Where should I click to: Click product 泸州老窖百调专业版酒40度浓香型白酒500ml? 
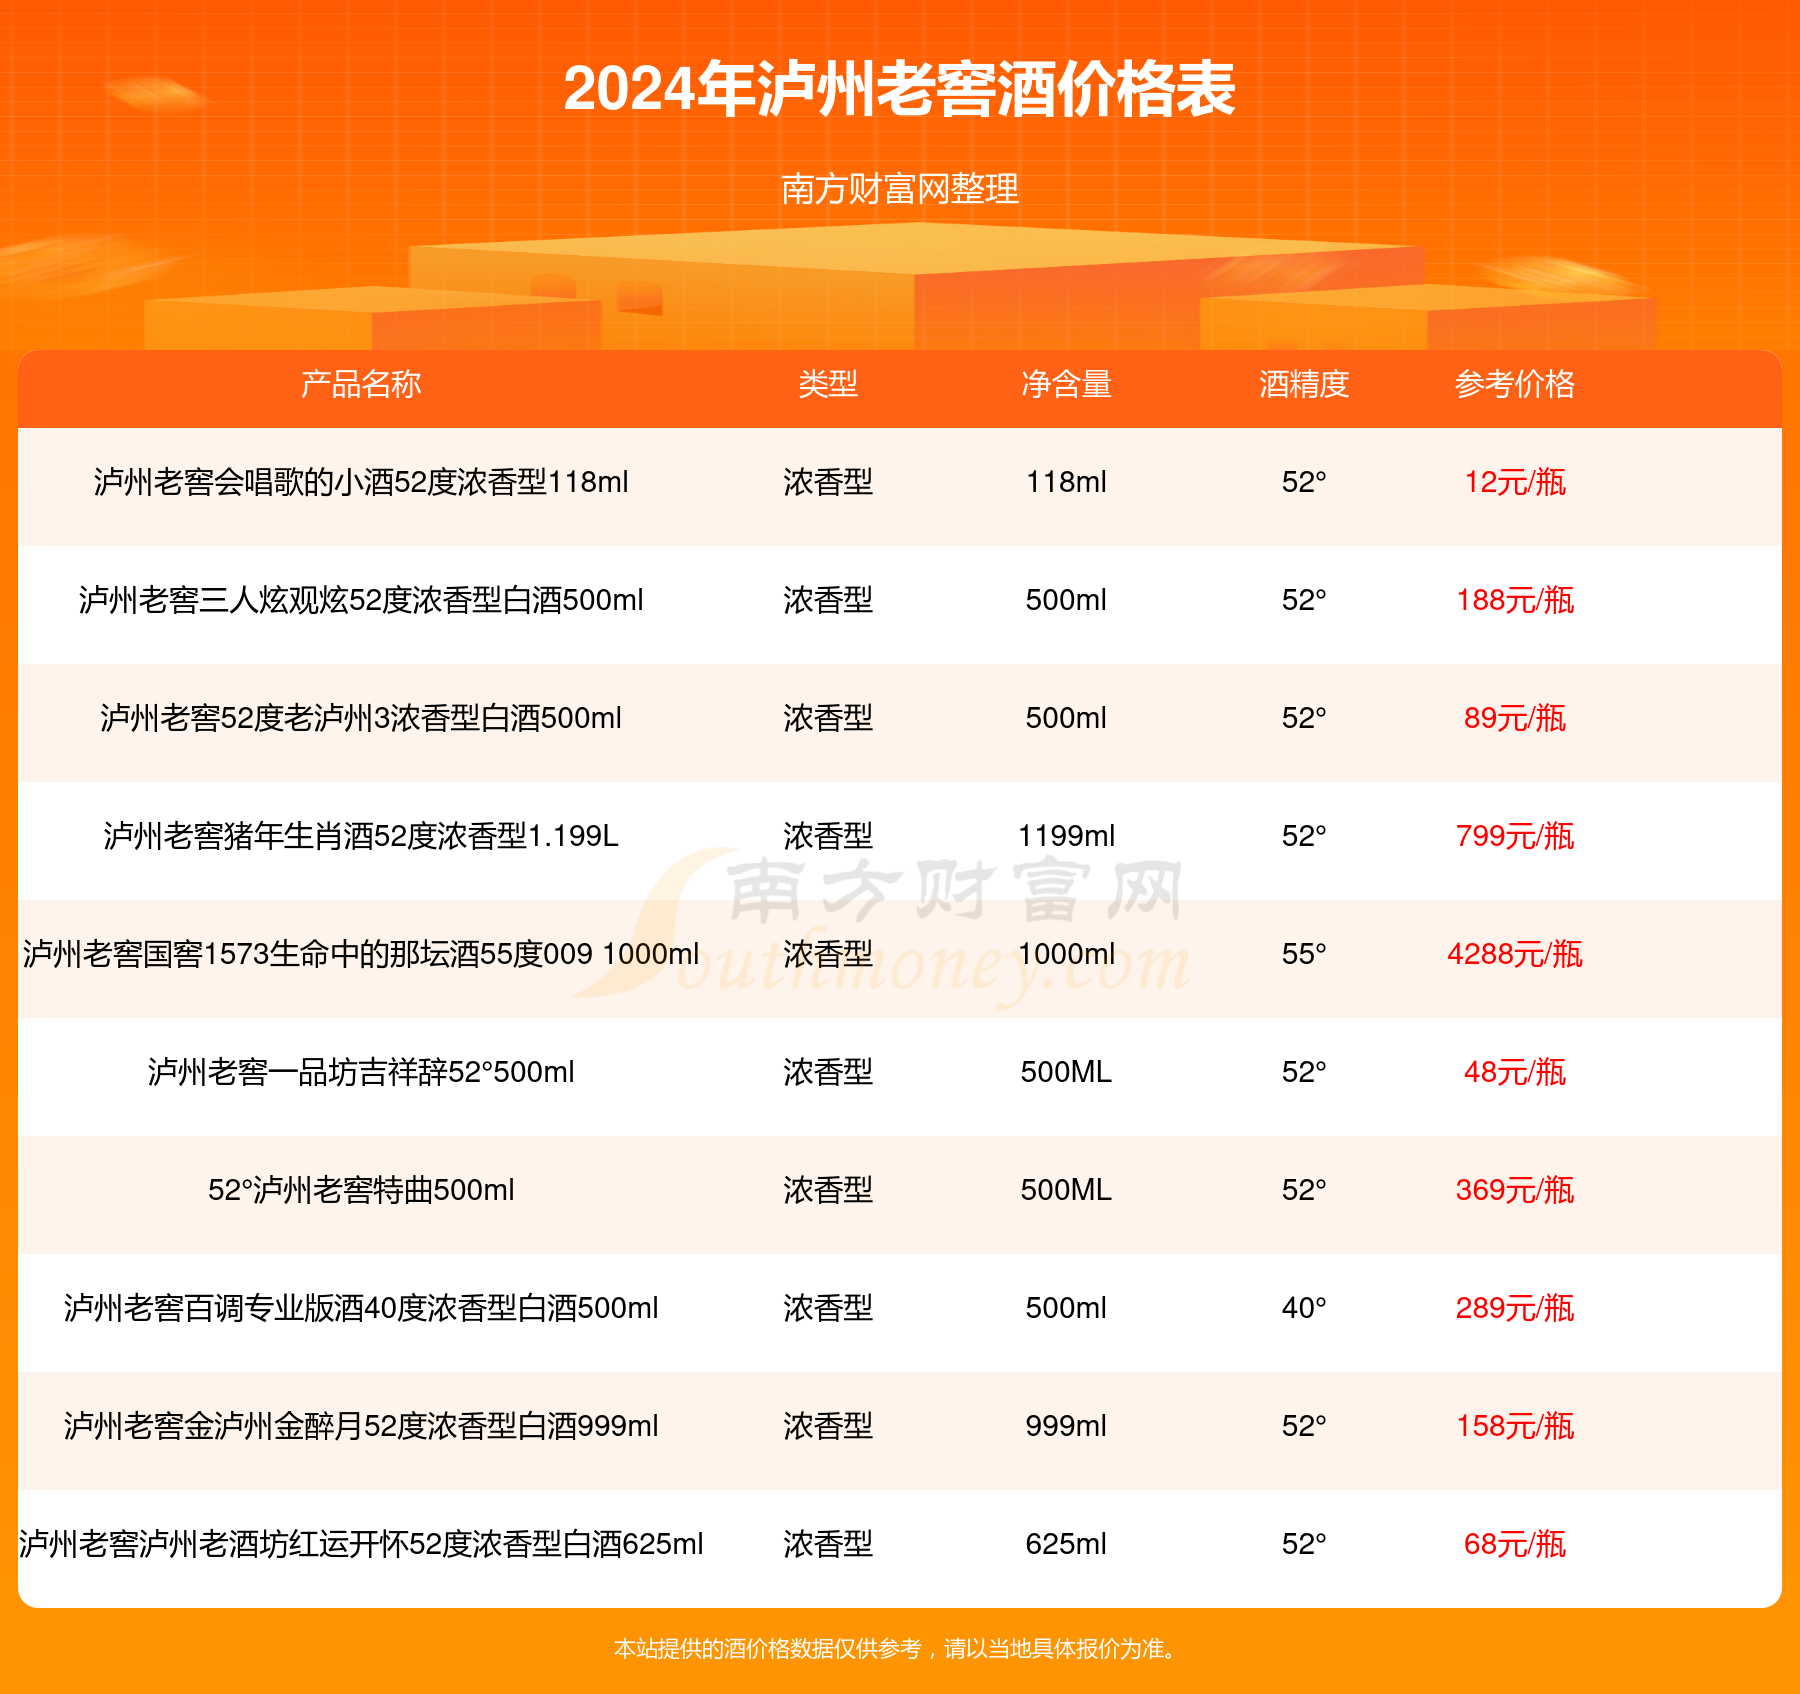(x=361, y=1308)
